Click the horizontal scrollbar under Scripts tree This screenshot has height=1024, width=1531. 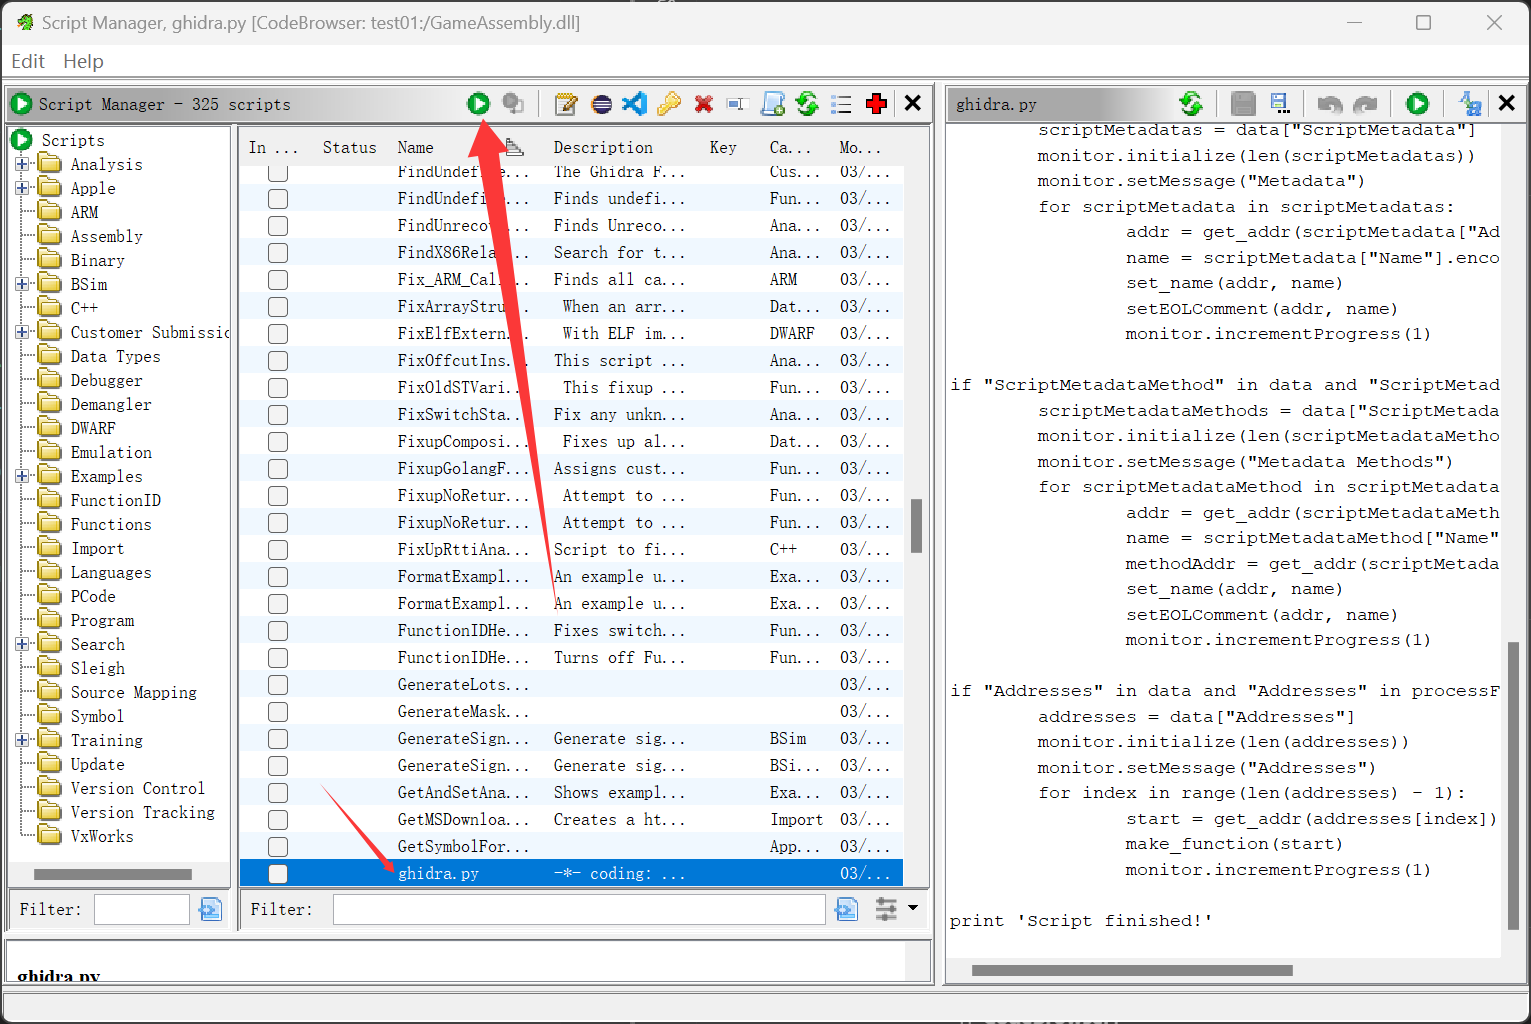coord(113,874)
